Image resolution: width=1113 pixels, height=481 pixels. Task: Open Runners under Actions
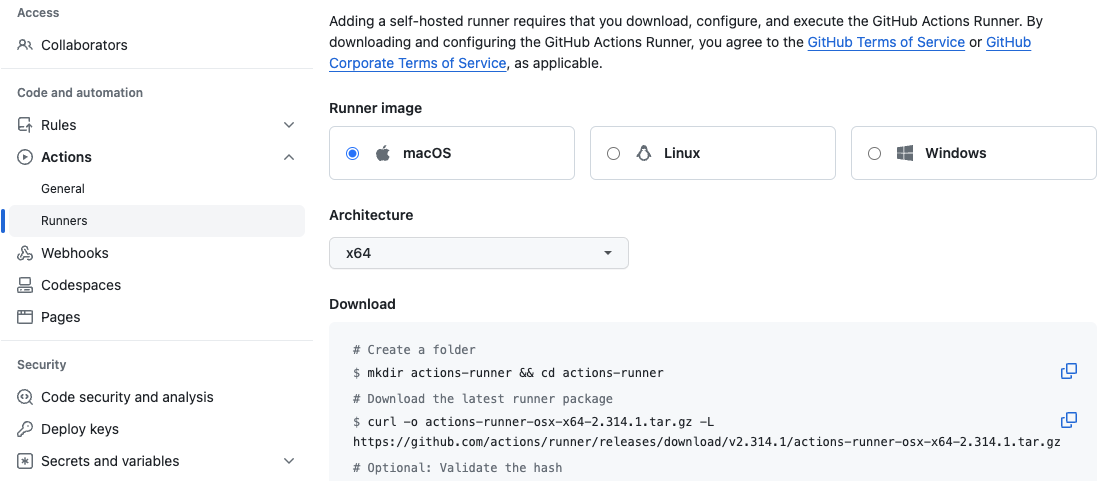click(156, 221)
